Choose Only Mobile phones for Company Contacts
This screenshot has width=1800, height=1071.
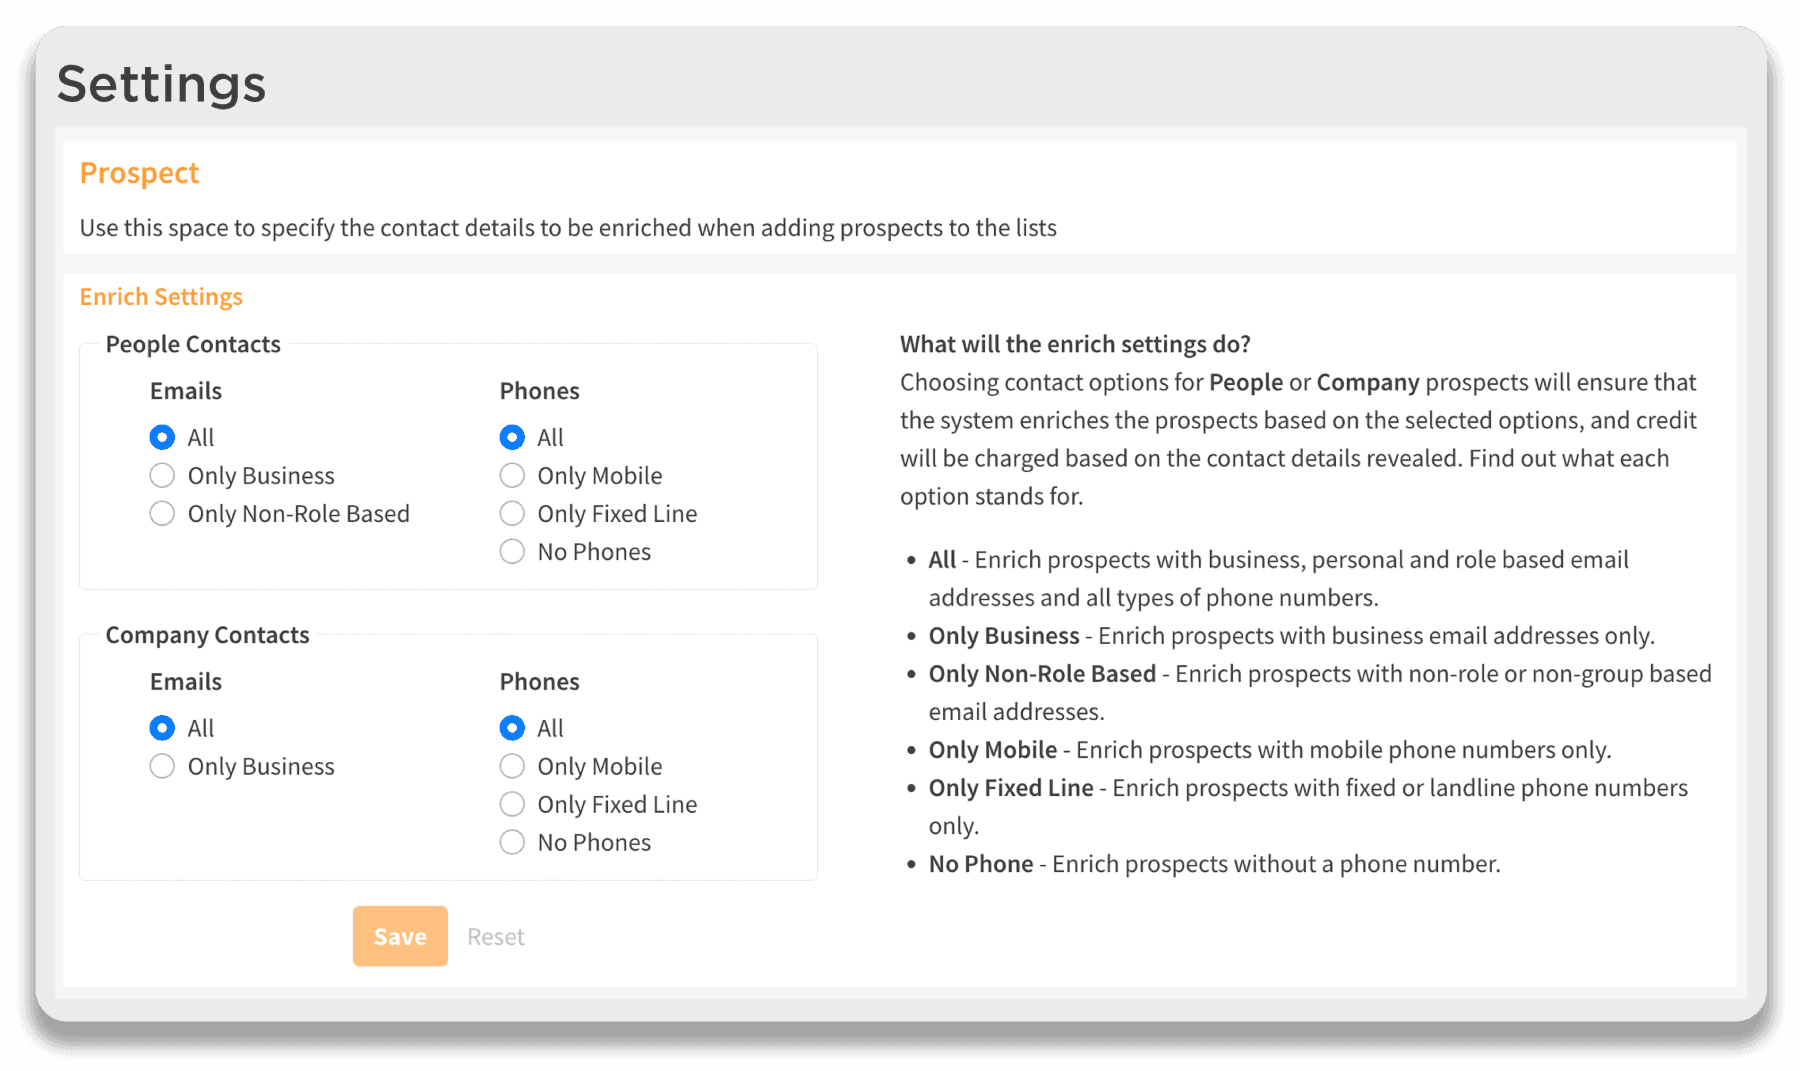[x=512, y=766]
